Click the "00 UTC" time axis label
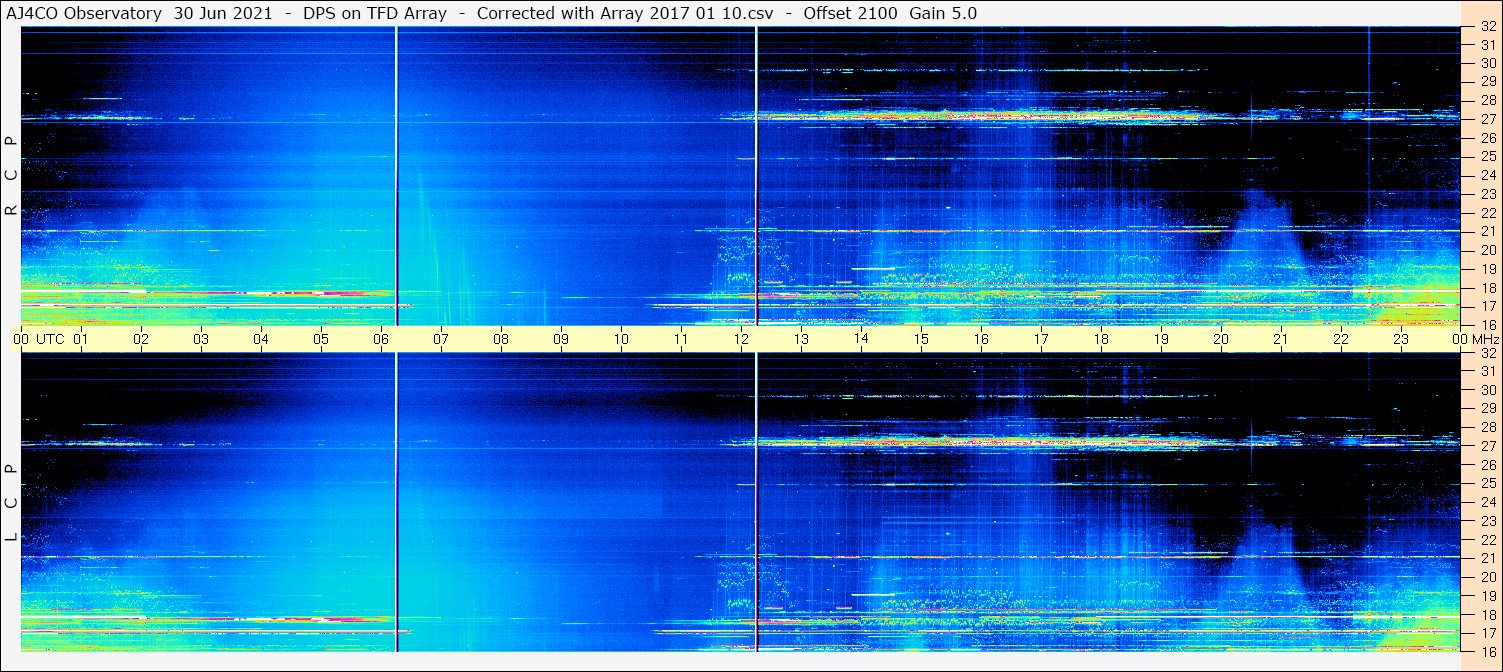The image size is (1503, 672). [39, 339]
